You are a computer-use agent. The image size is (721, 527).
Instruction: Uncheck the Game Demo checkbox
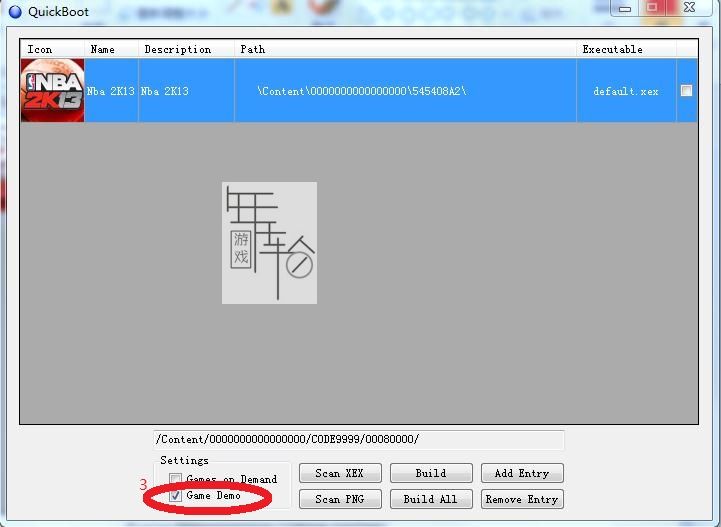point(175,495)
